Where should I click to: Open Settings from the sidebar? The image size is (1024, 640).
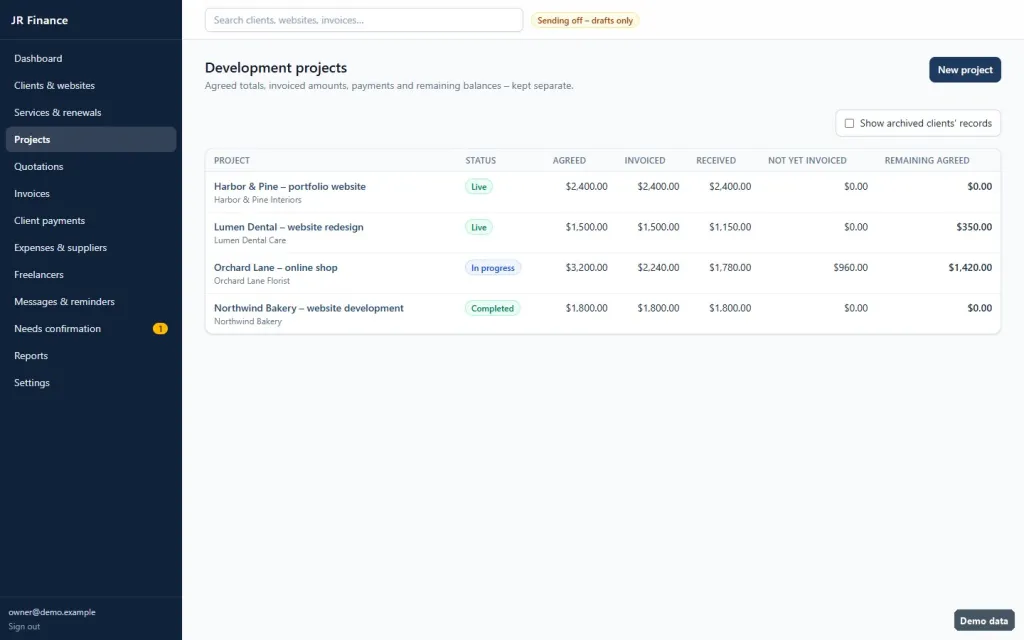pos(91,383)
